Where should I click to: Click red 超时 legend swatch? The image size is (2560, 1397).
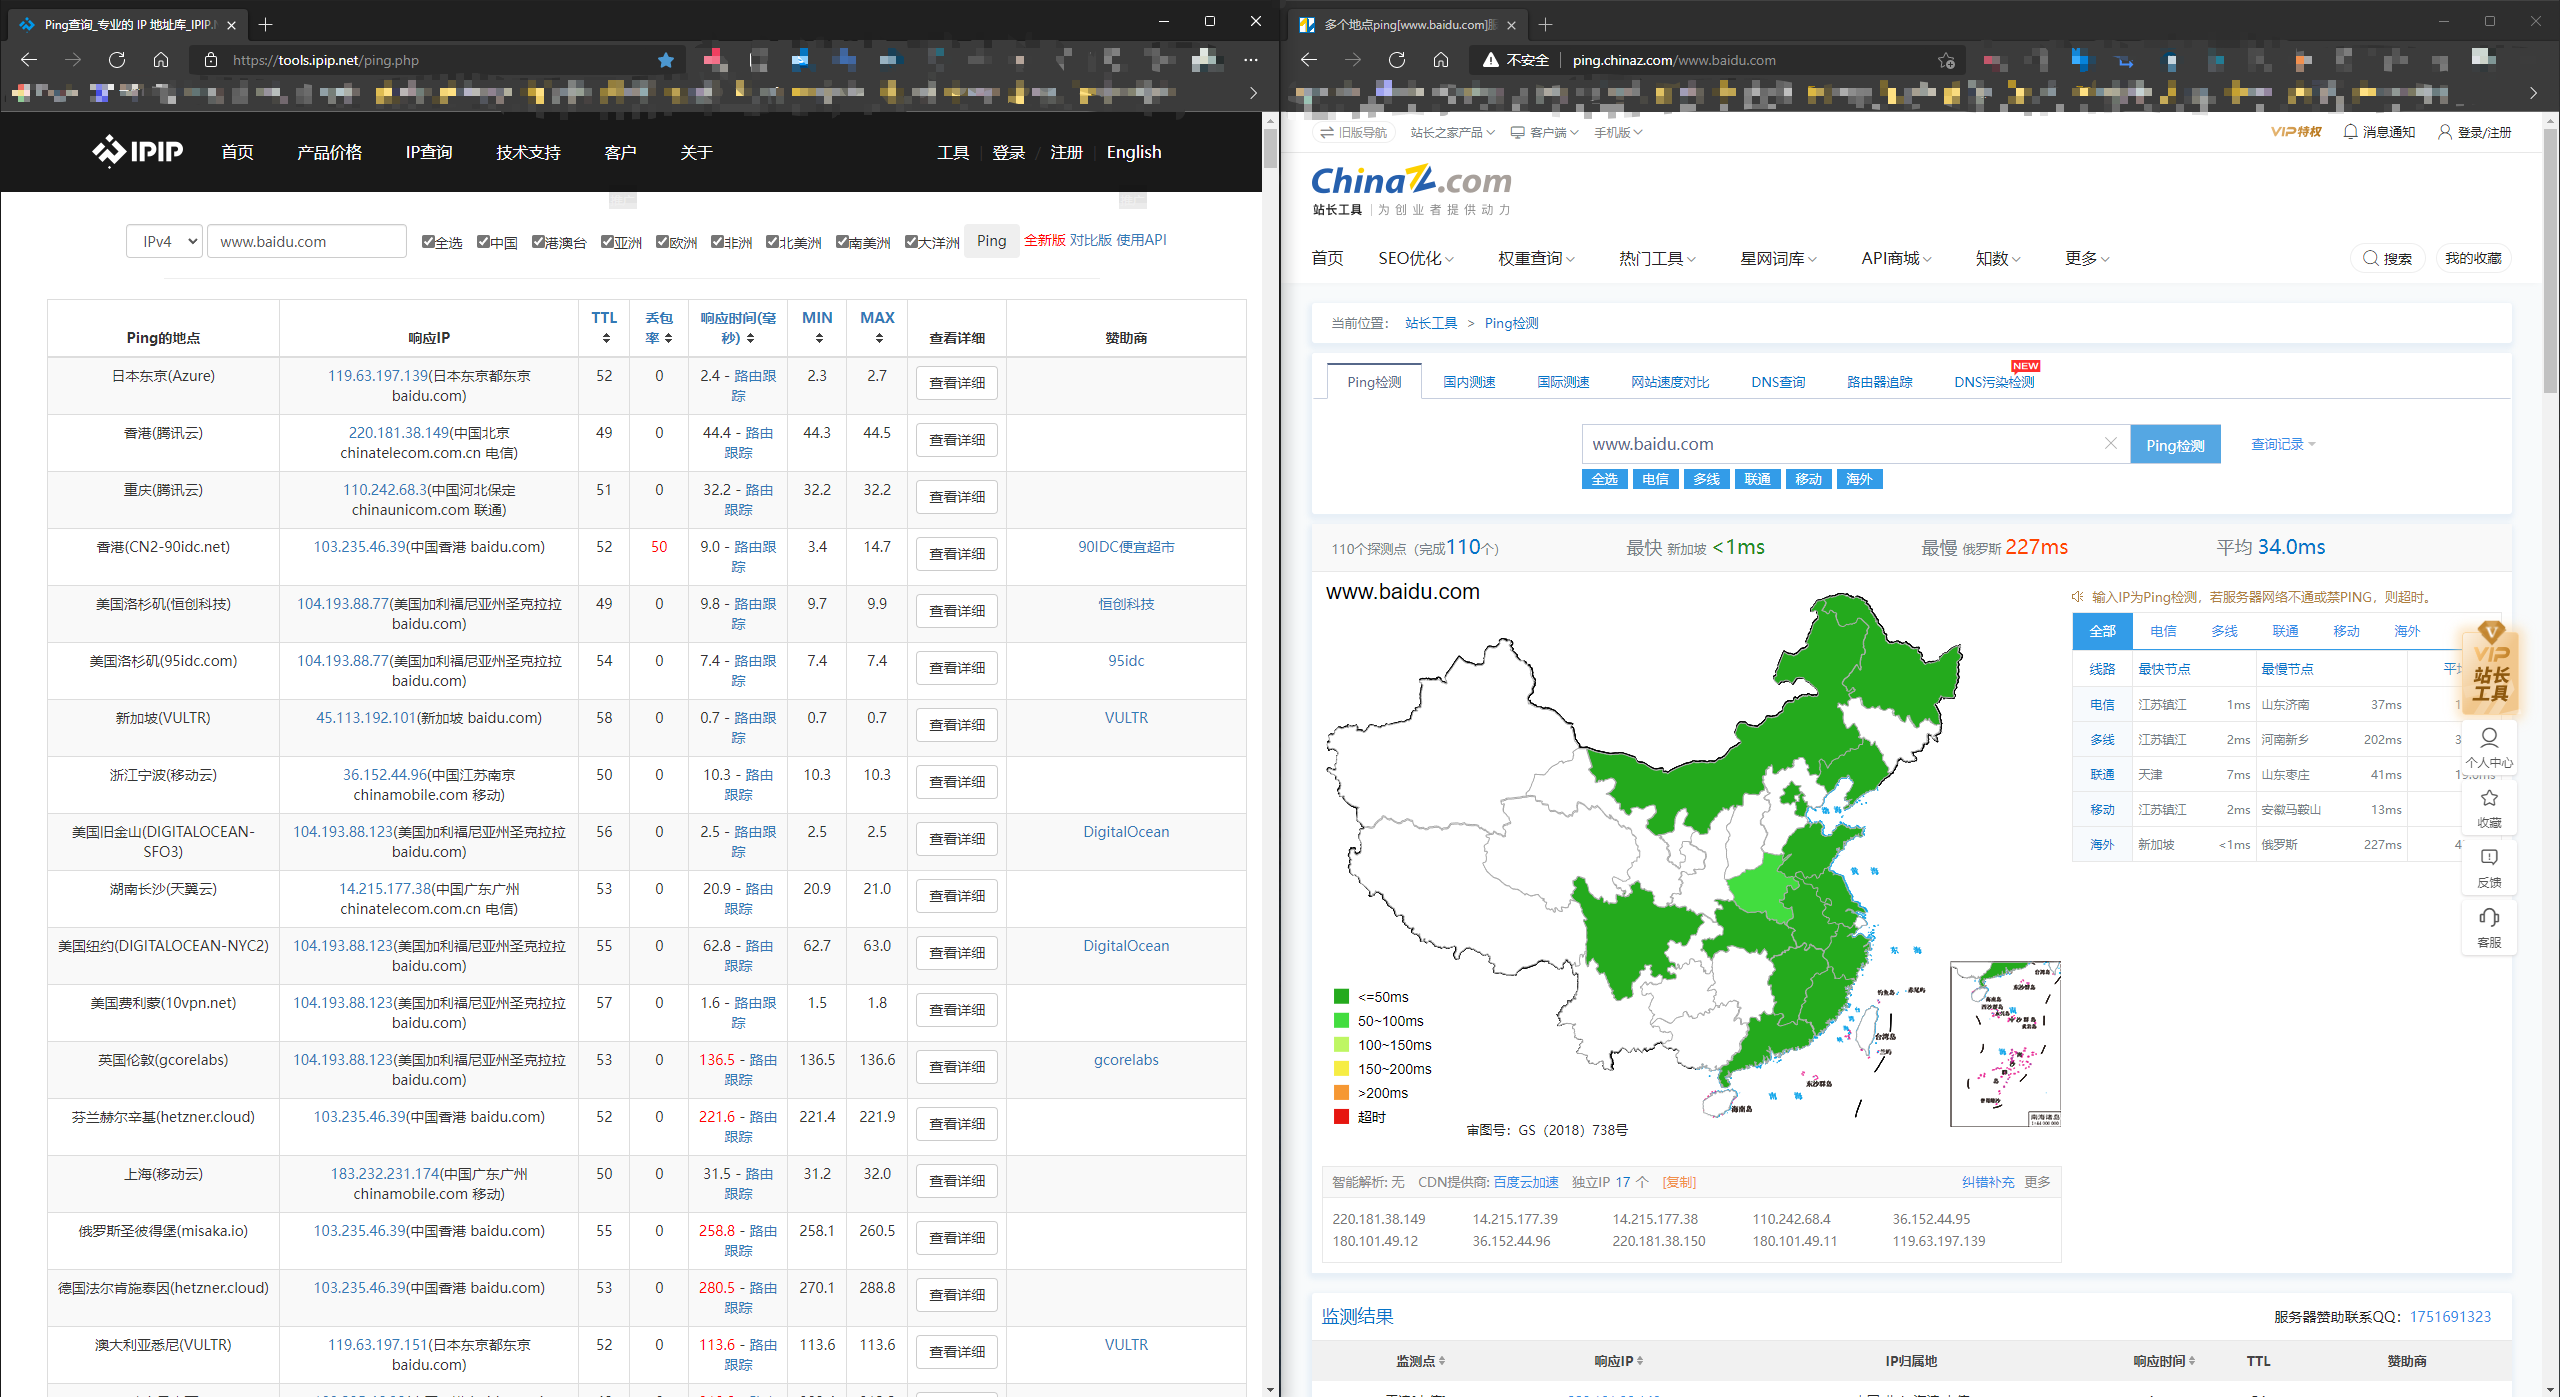tap(1341, 1117)
